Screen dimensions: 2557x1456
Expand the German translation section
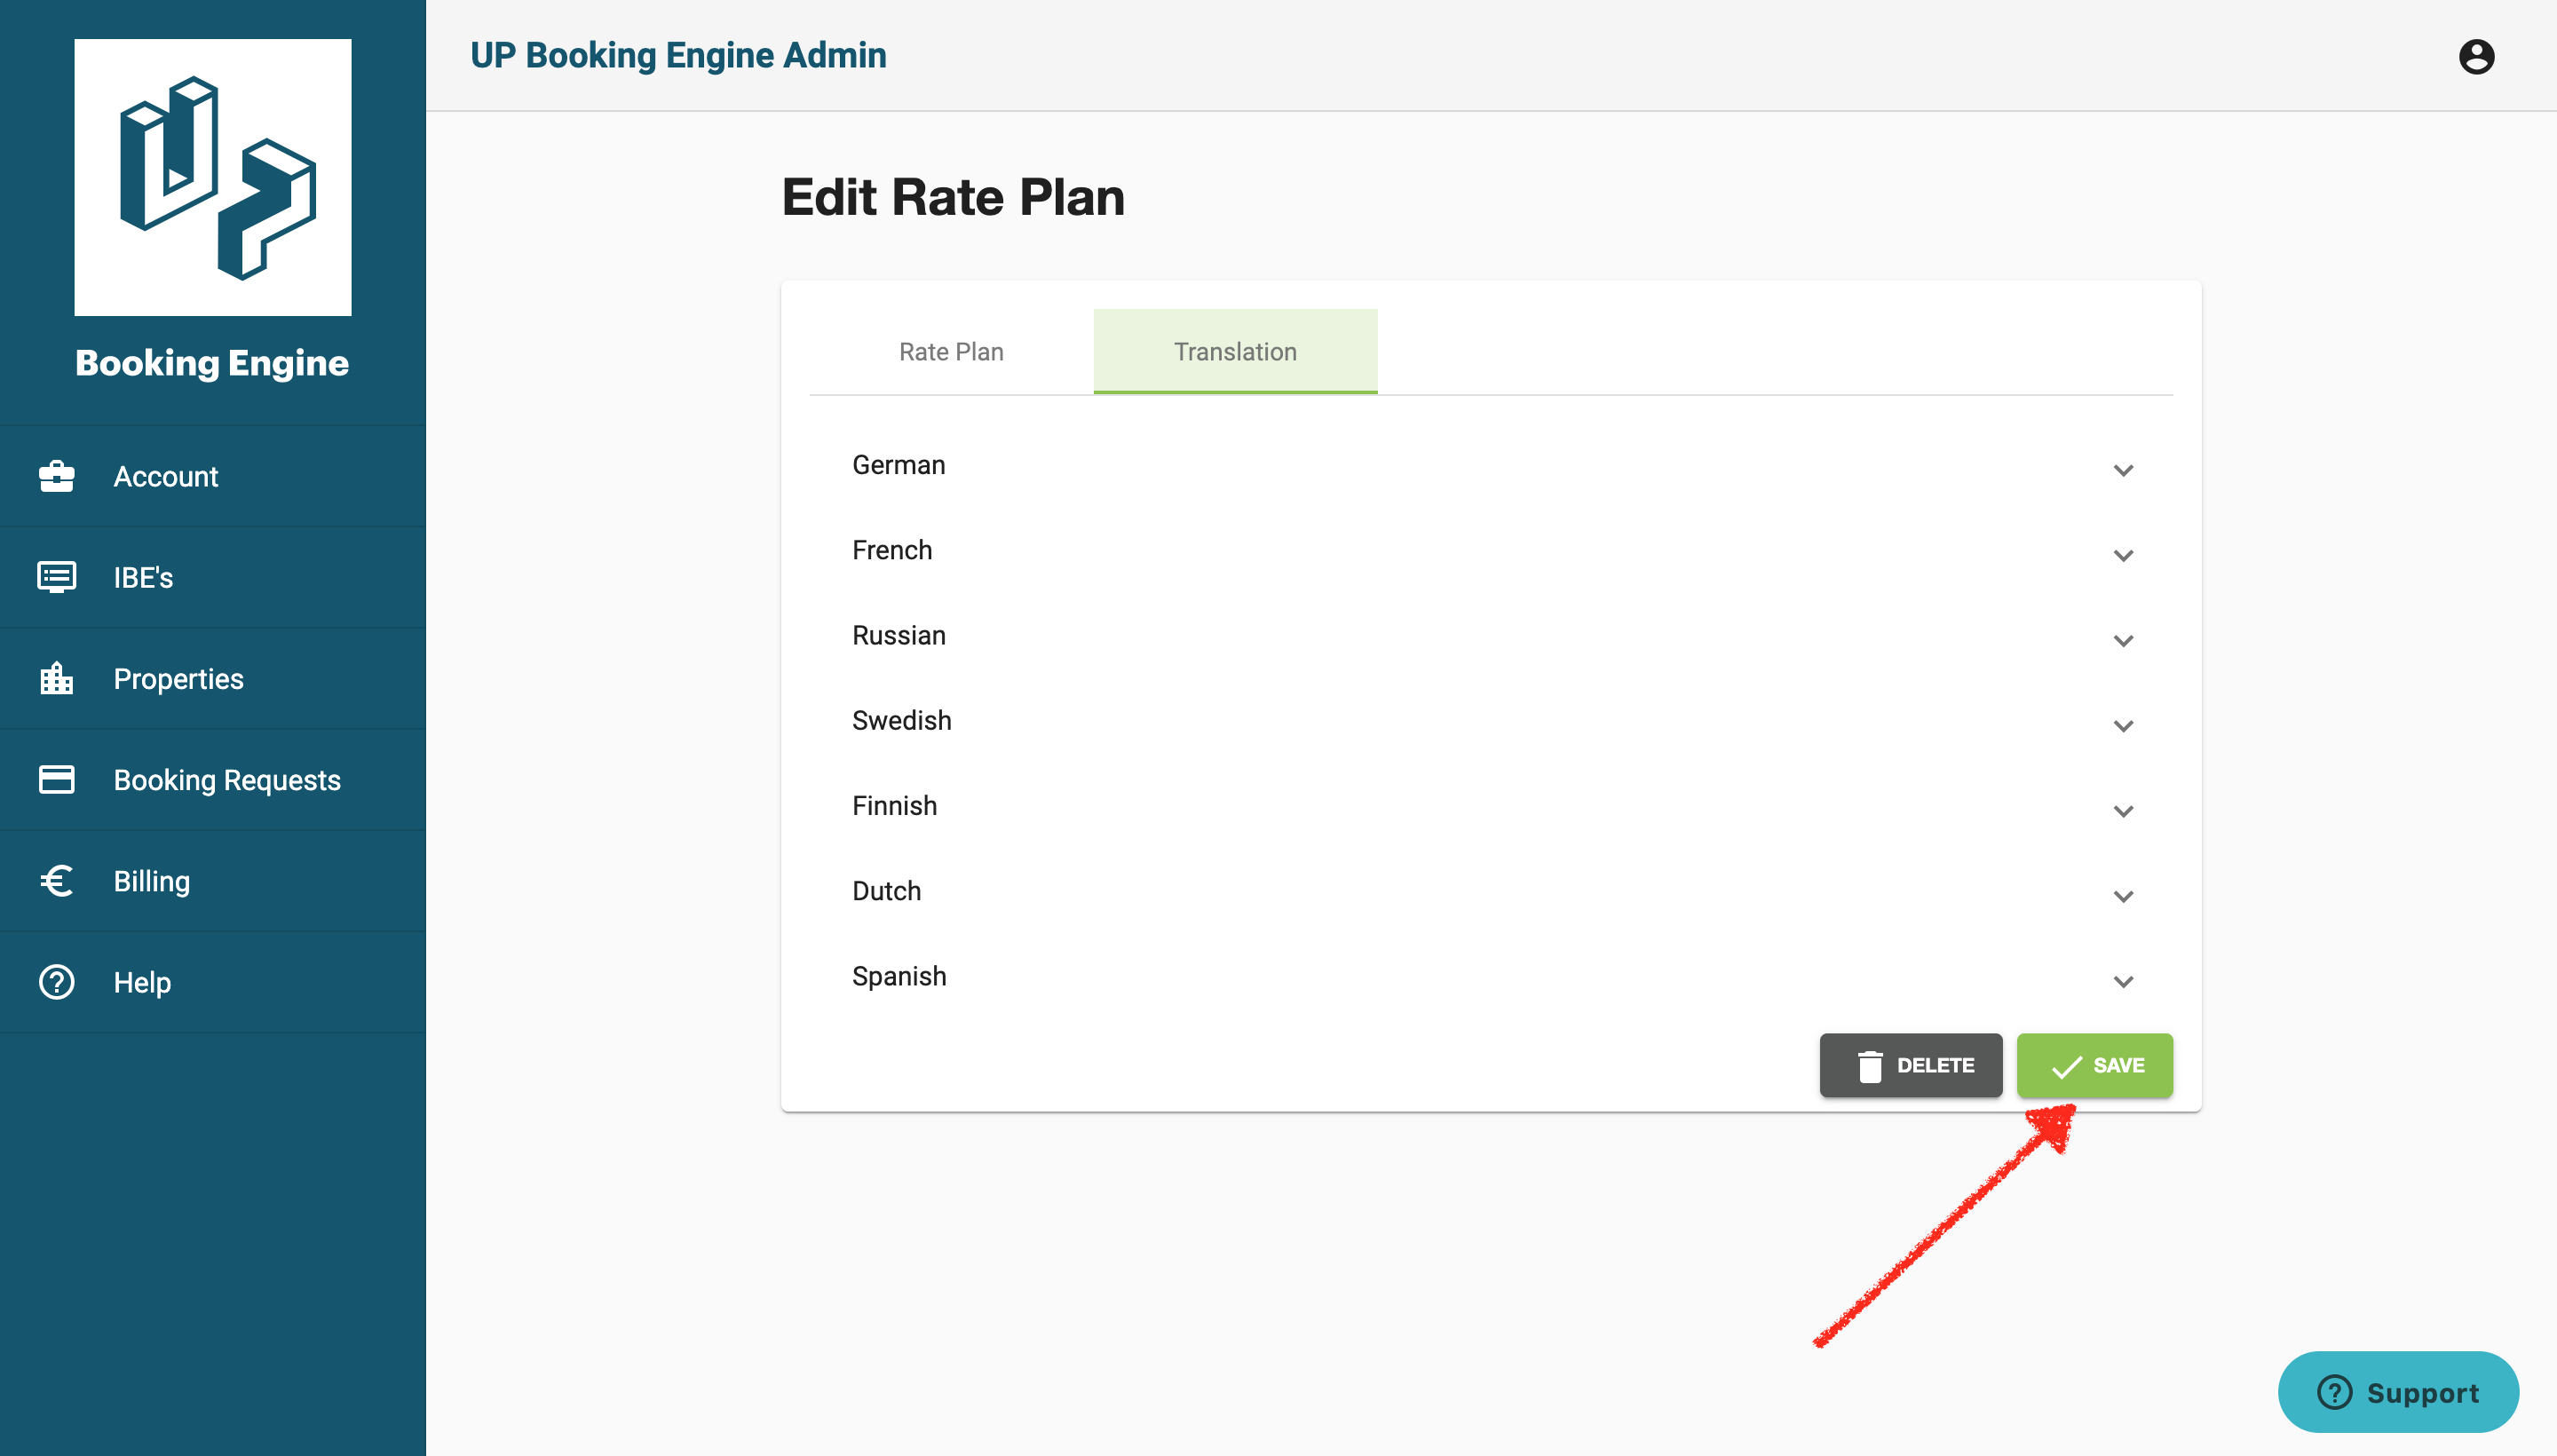click(x=2125, y=470)
